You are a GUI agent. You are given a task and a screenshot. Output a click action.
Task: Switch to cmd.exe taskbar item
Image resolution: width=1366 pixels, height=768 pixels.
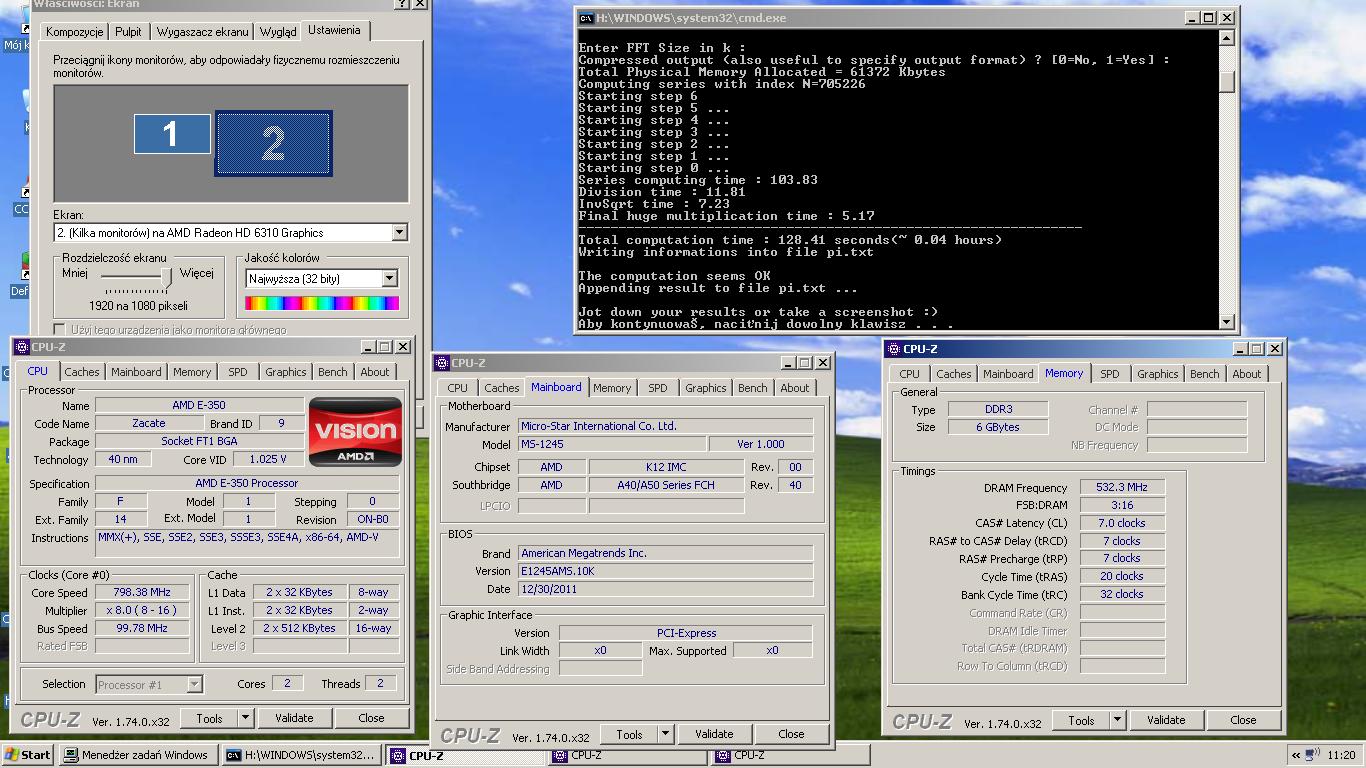(x=301, y=755)
